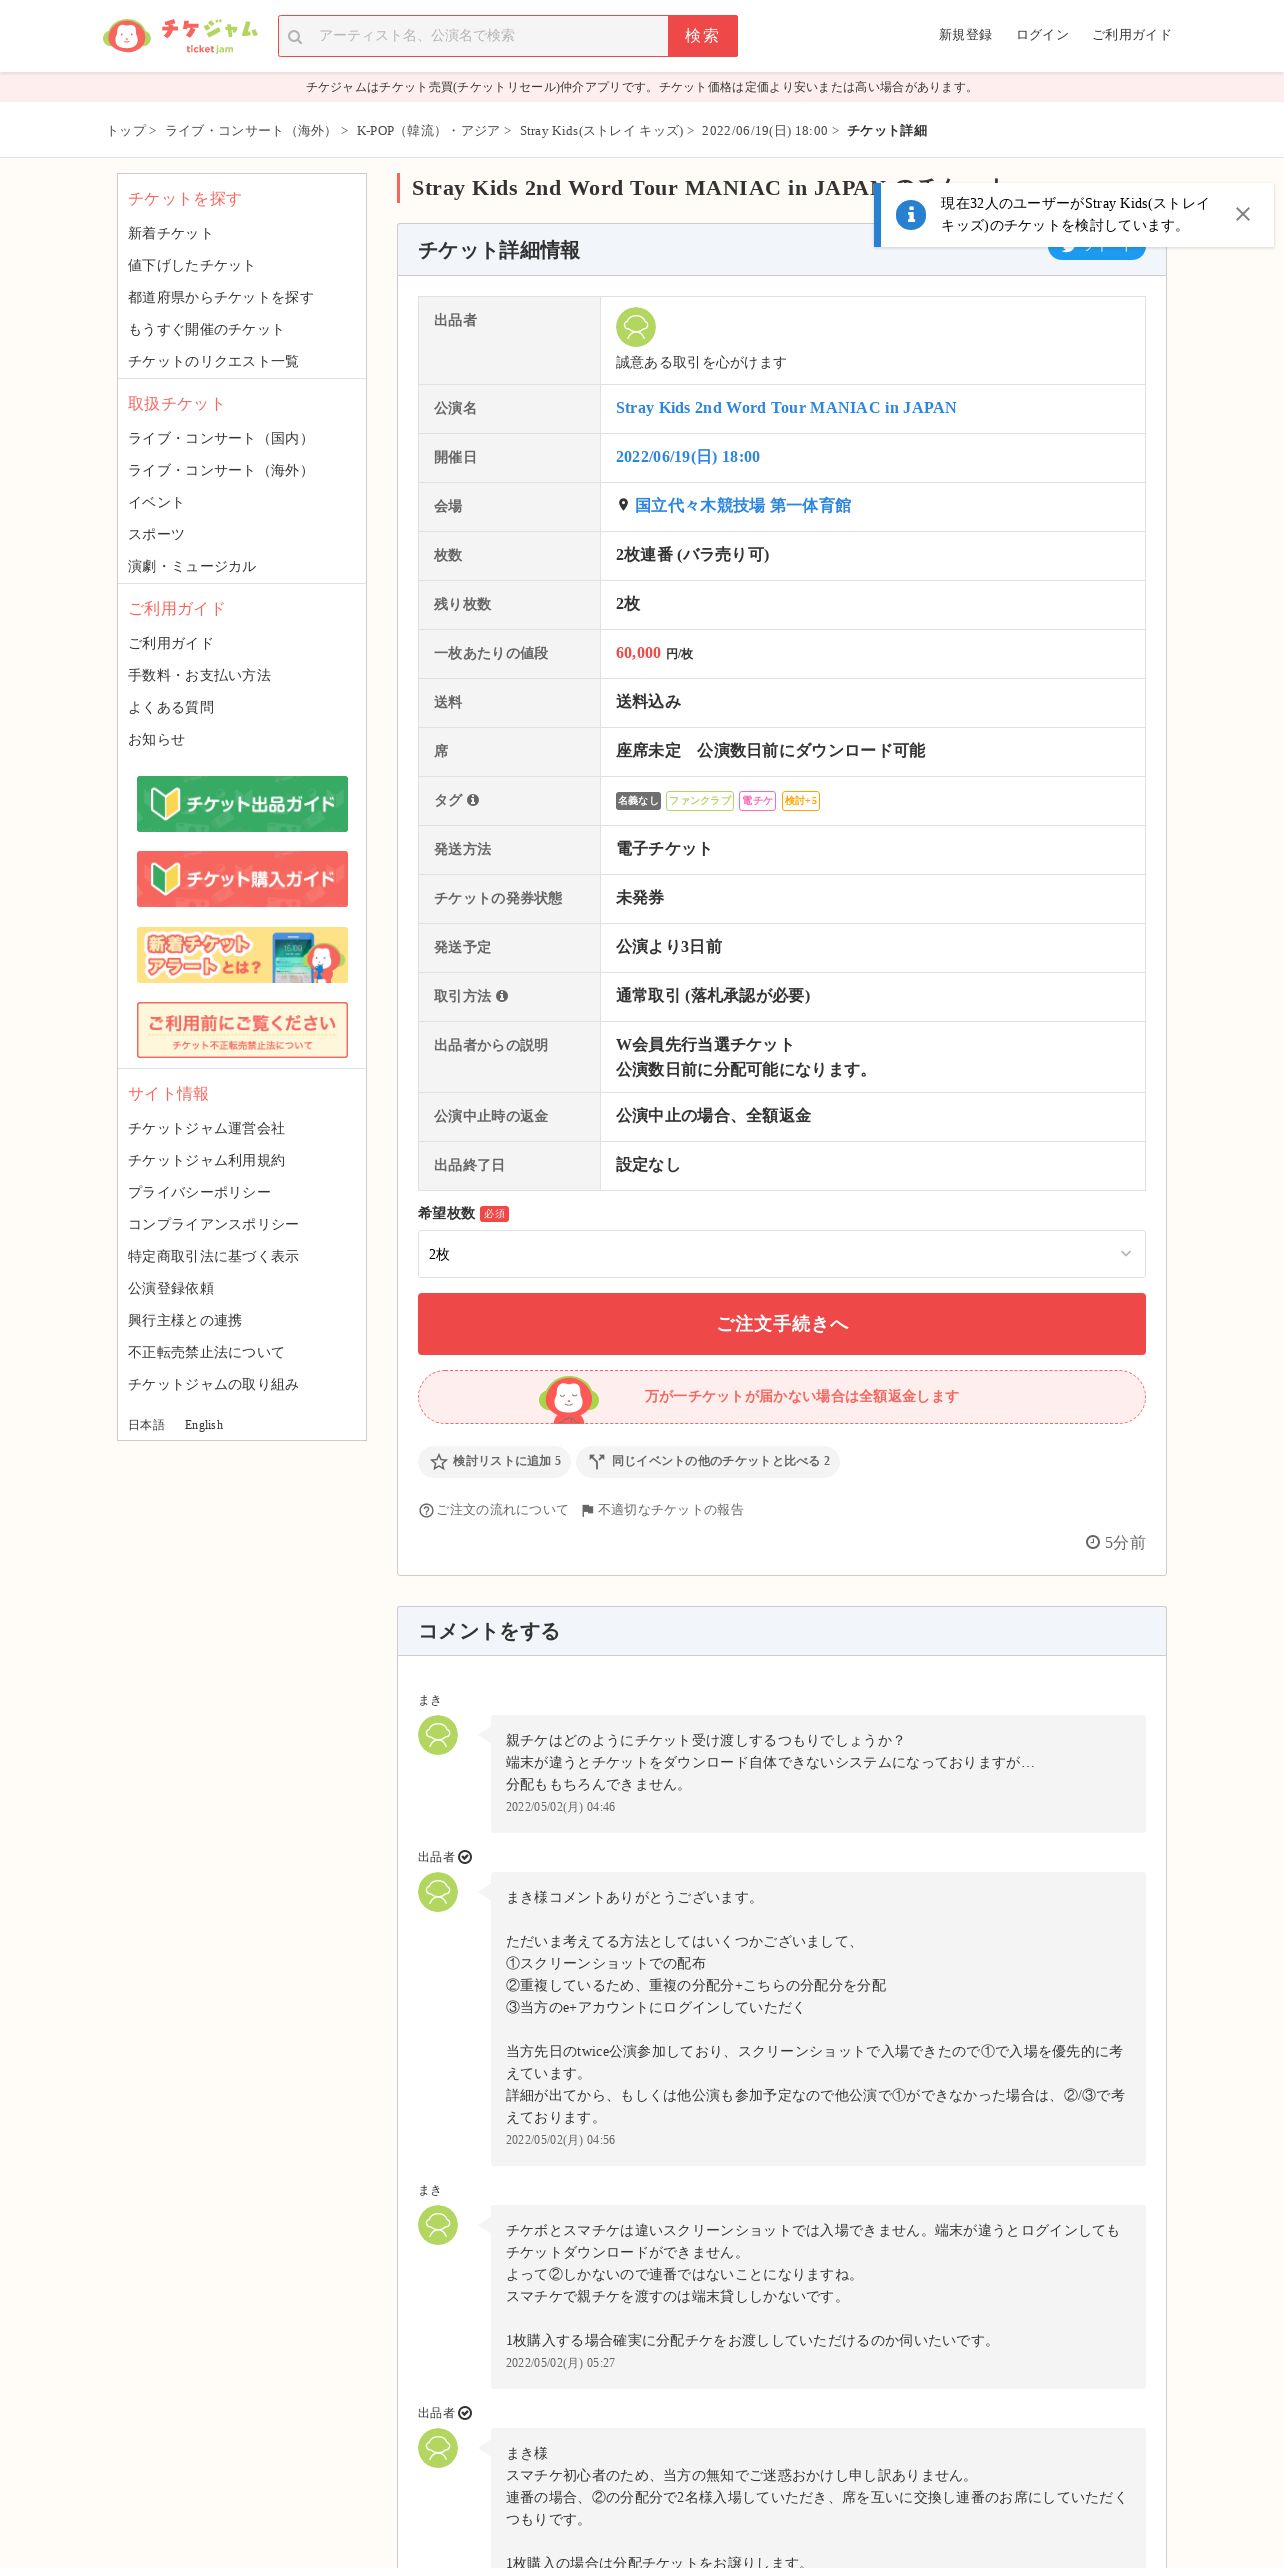The image size is (1284, 2568).
Task: Open よくある質問 in the sidebar
Action: point(170,707)
